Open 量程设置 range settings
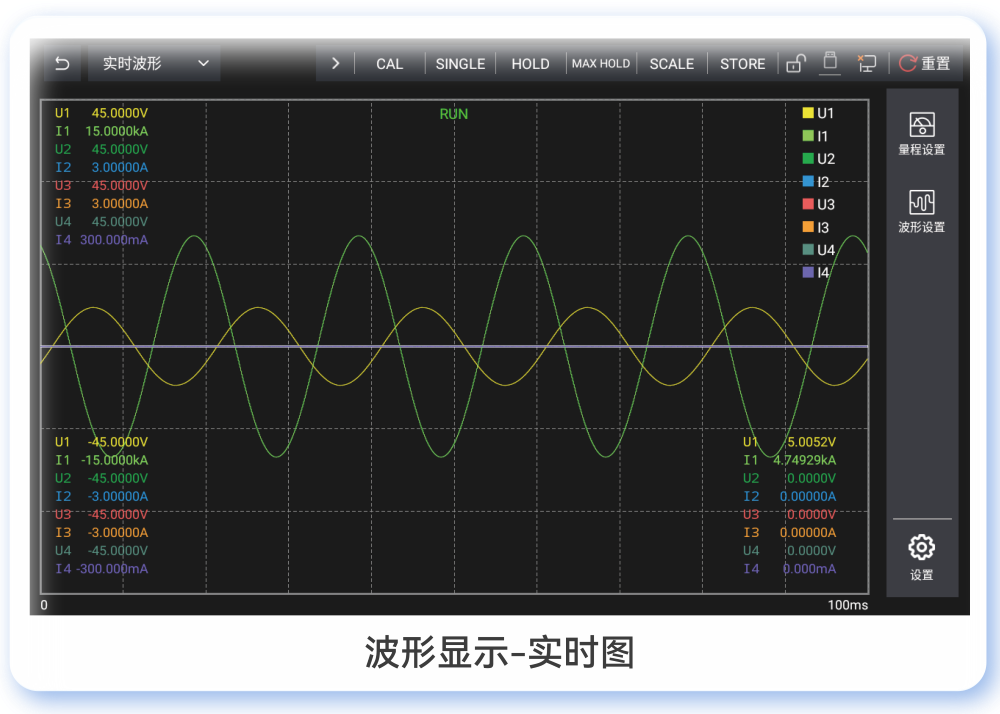 pyautogui.click(x=921, y=134)
